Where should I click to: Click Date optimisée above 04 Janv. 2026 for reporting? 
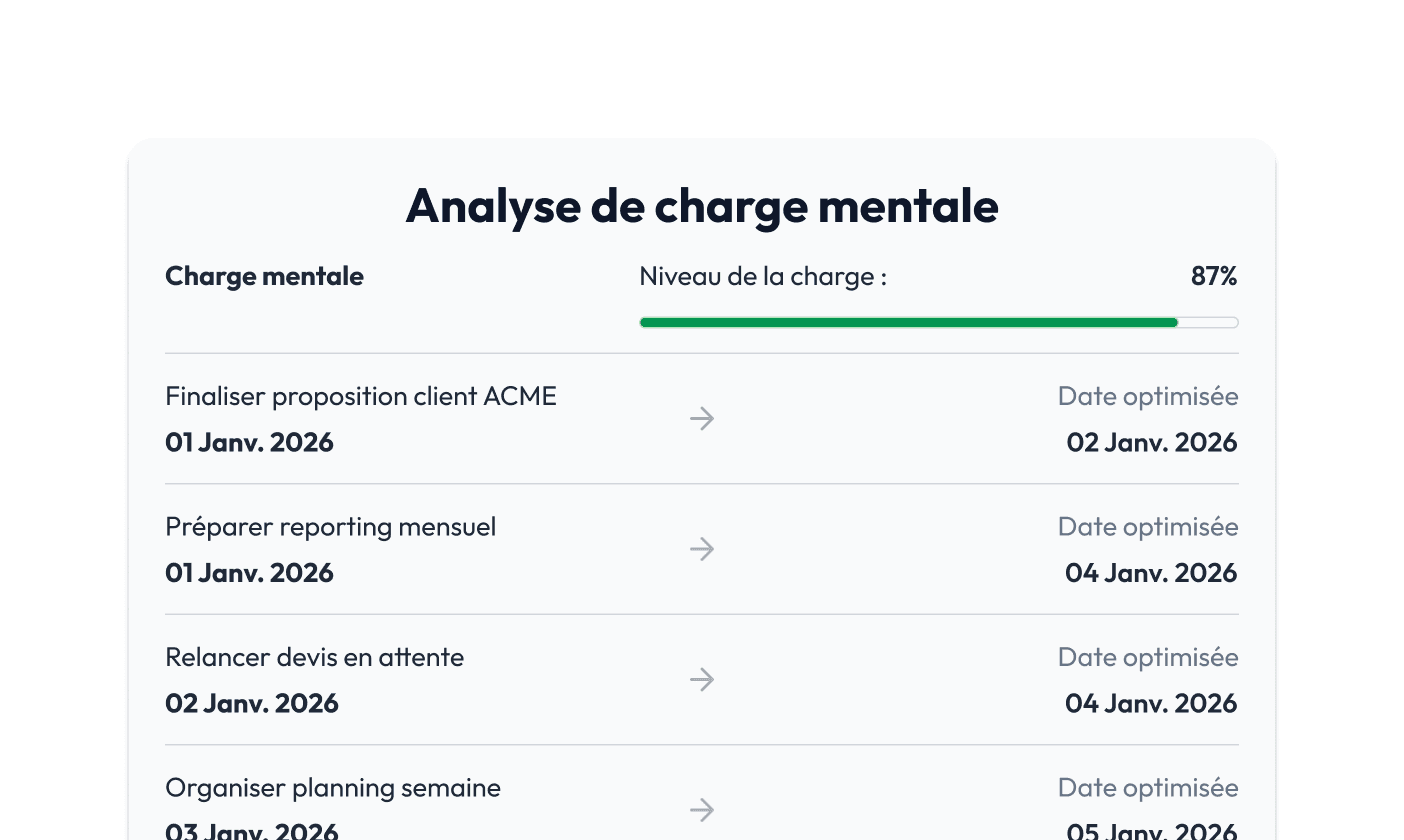[x=1148, y=527]
